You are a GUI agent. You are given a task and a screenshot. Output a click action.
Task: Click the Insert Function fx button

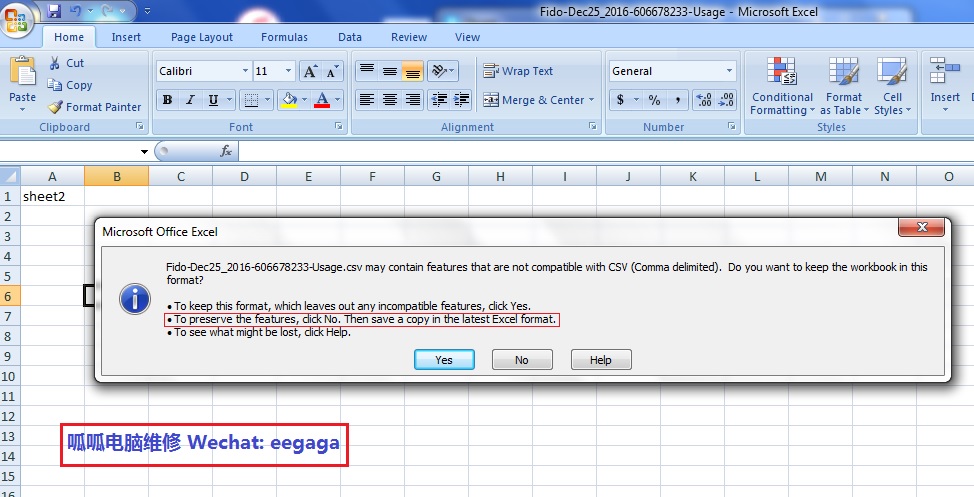point(225,151)
